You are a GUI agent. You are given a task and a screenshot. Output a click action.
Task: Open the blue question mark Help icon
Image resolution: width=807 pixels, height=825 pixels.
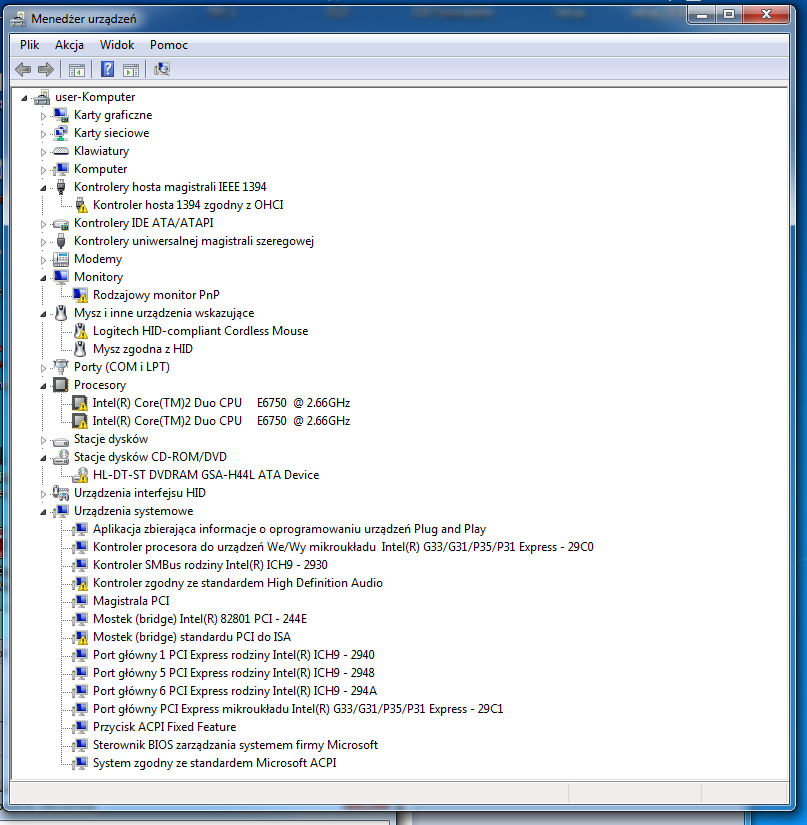[107, 69]
